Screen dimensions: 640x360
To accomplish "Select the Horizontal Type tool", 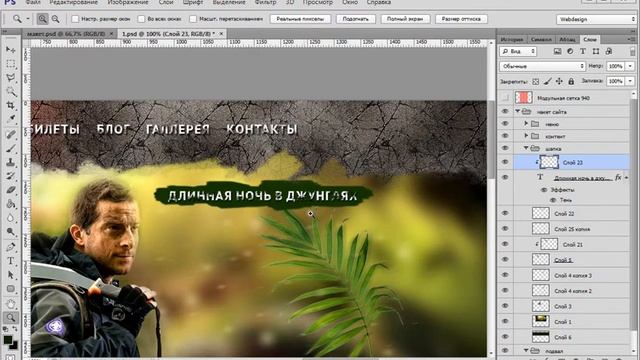I will pos(11,261).
